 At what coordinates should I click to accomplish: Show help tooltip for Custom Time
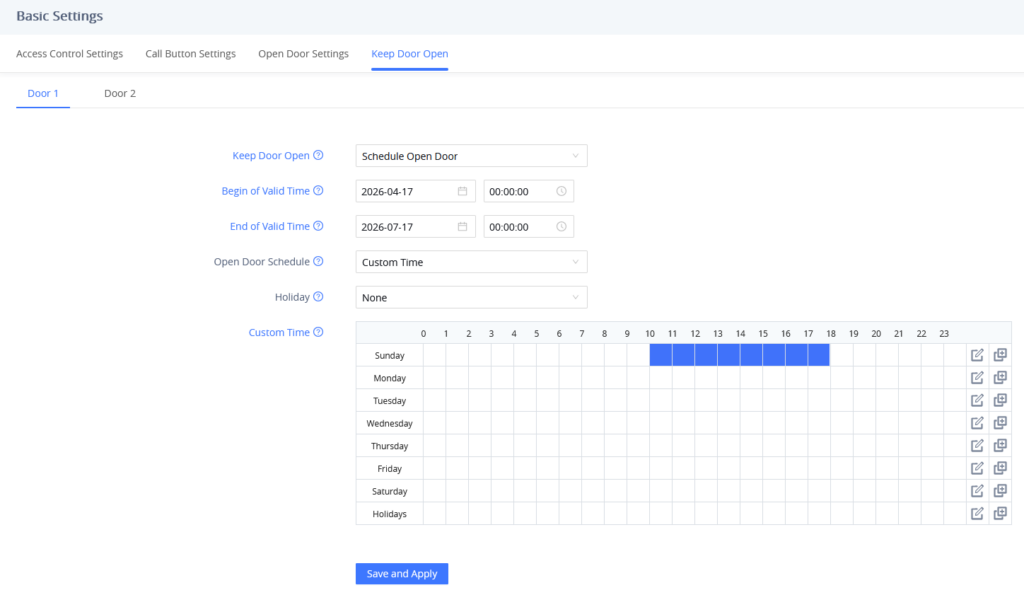point(318,332)
